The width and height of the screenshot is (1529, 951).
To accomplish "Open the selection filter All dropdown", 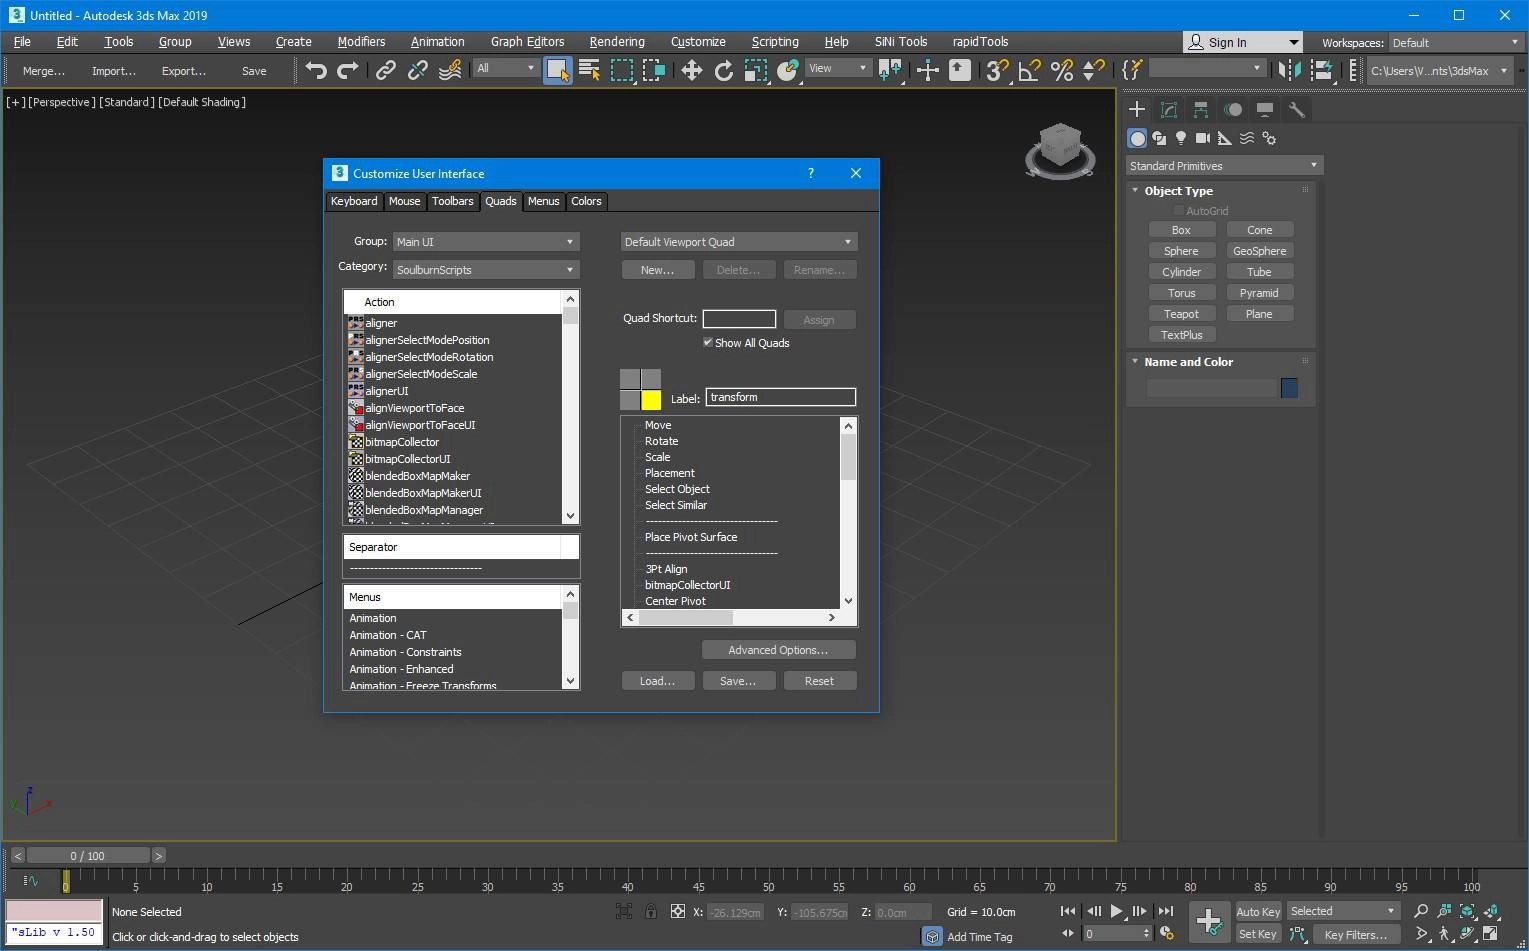I will click(506, 68).
